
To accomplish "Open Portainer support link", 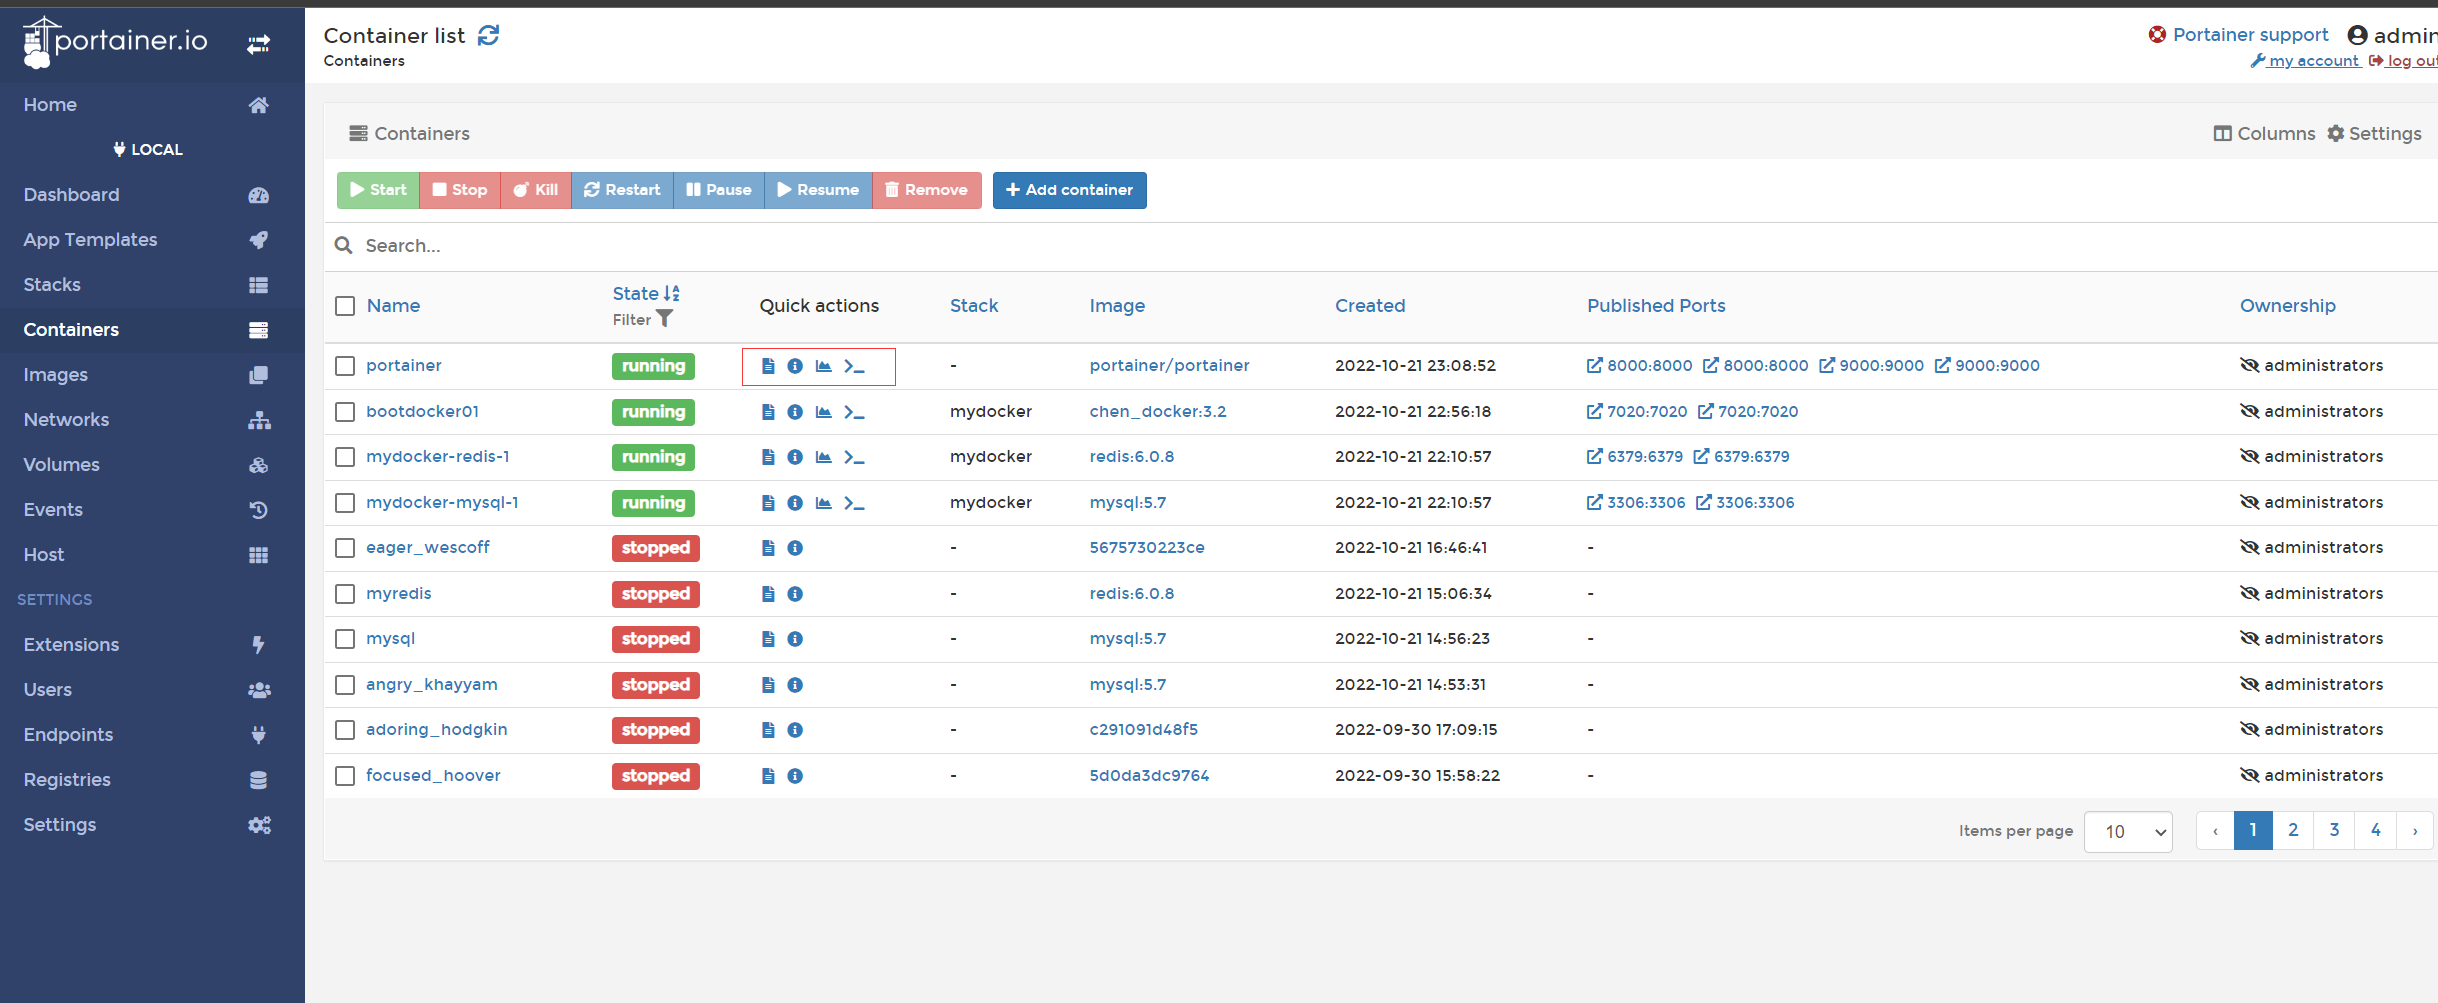I will (2238, 35).
